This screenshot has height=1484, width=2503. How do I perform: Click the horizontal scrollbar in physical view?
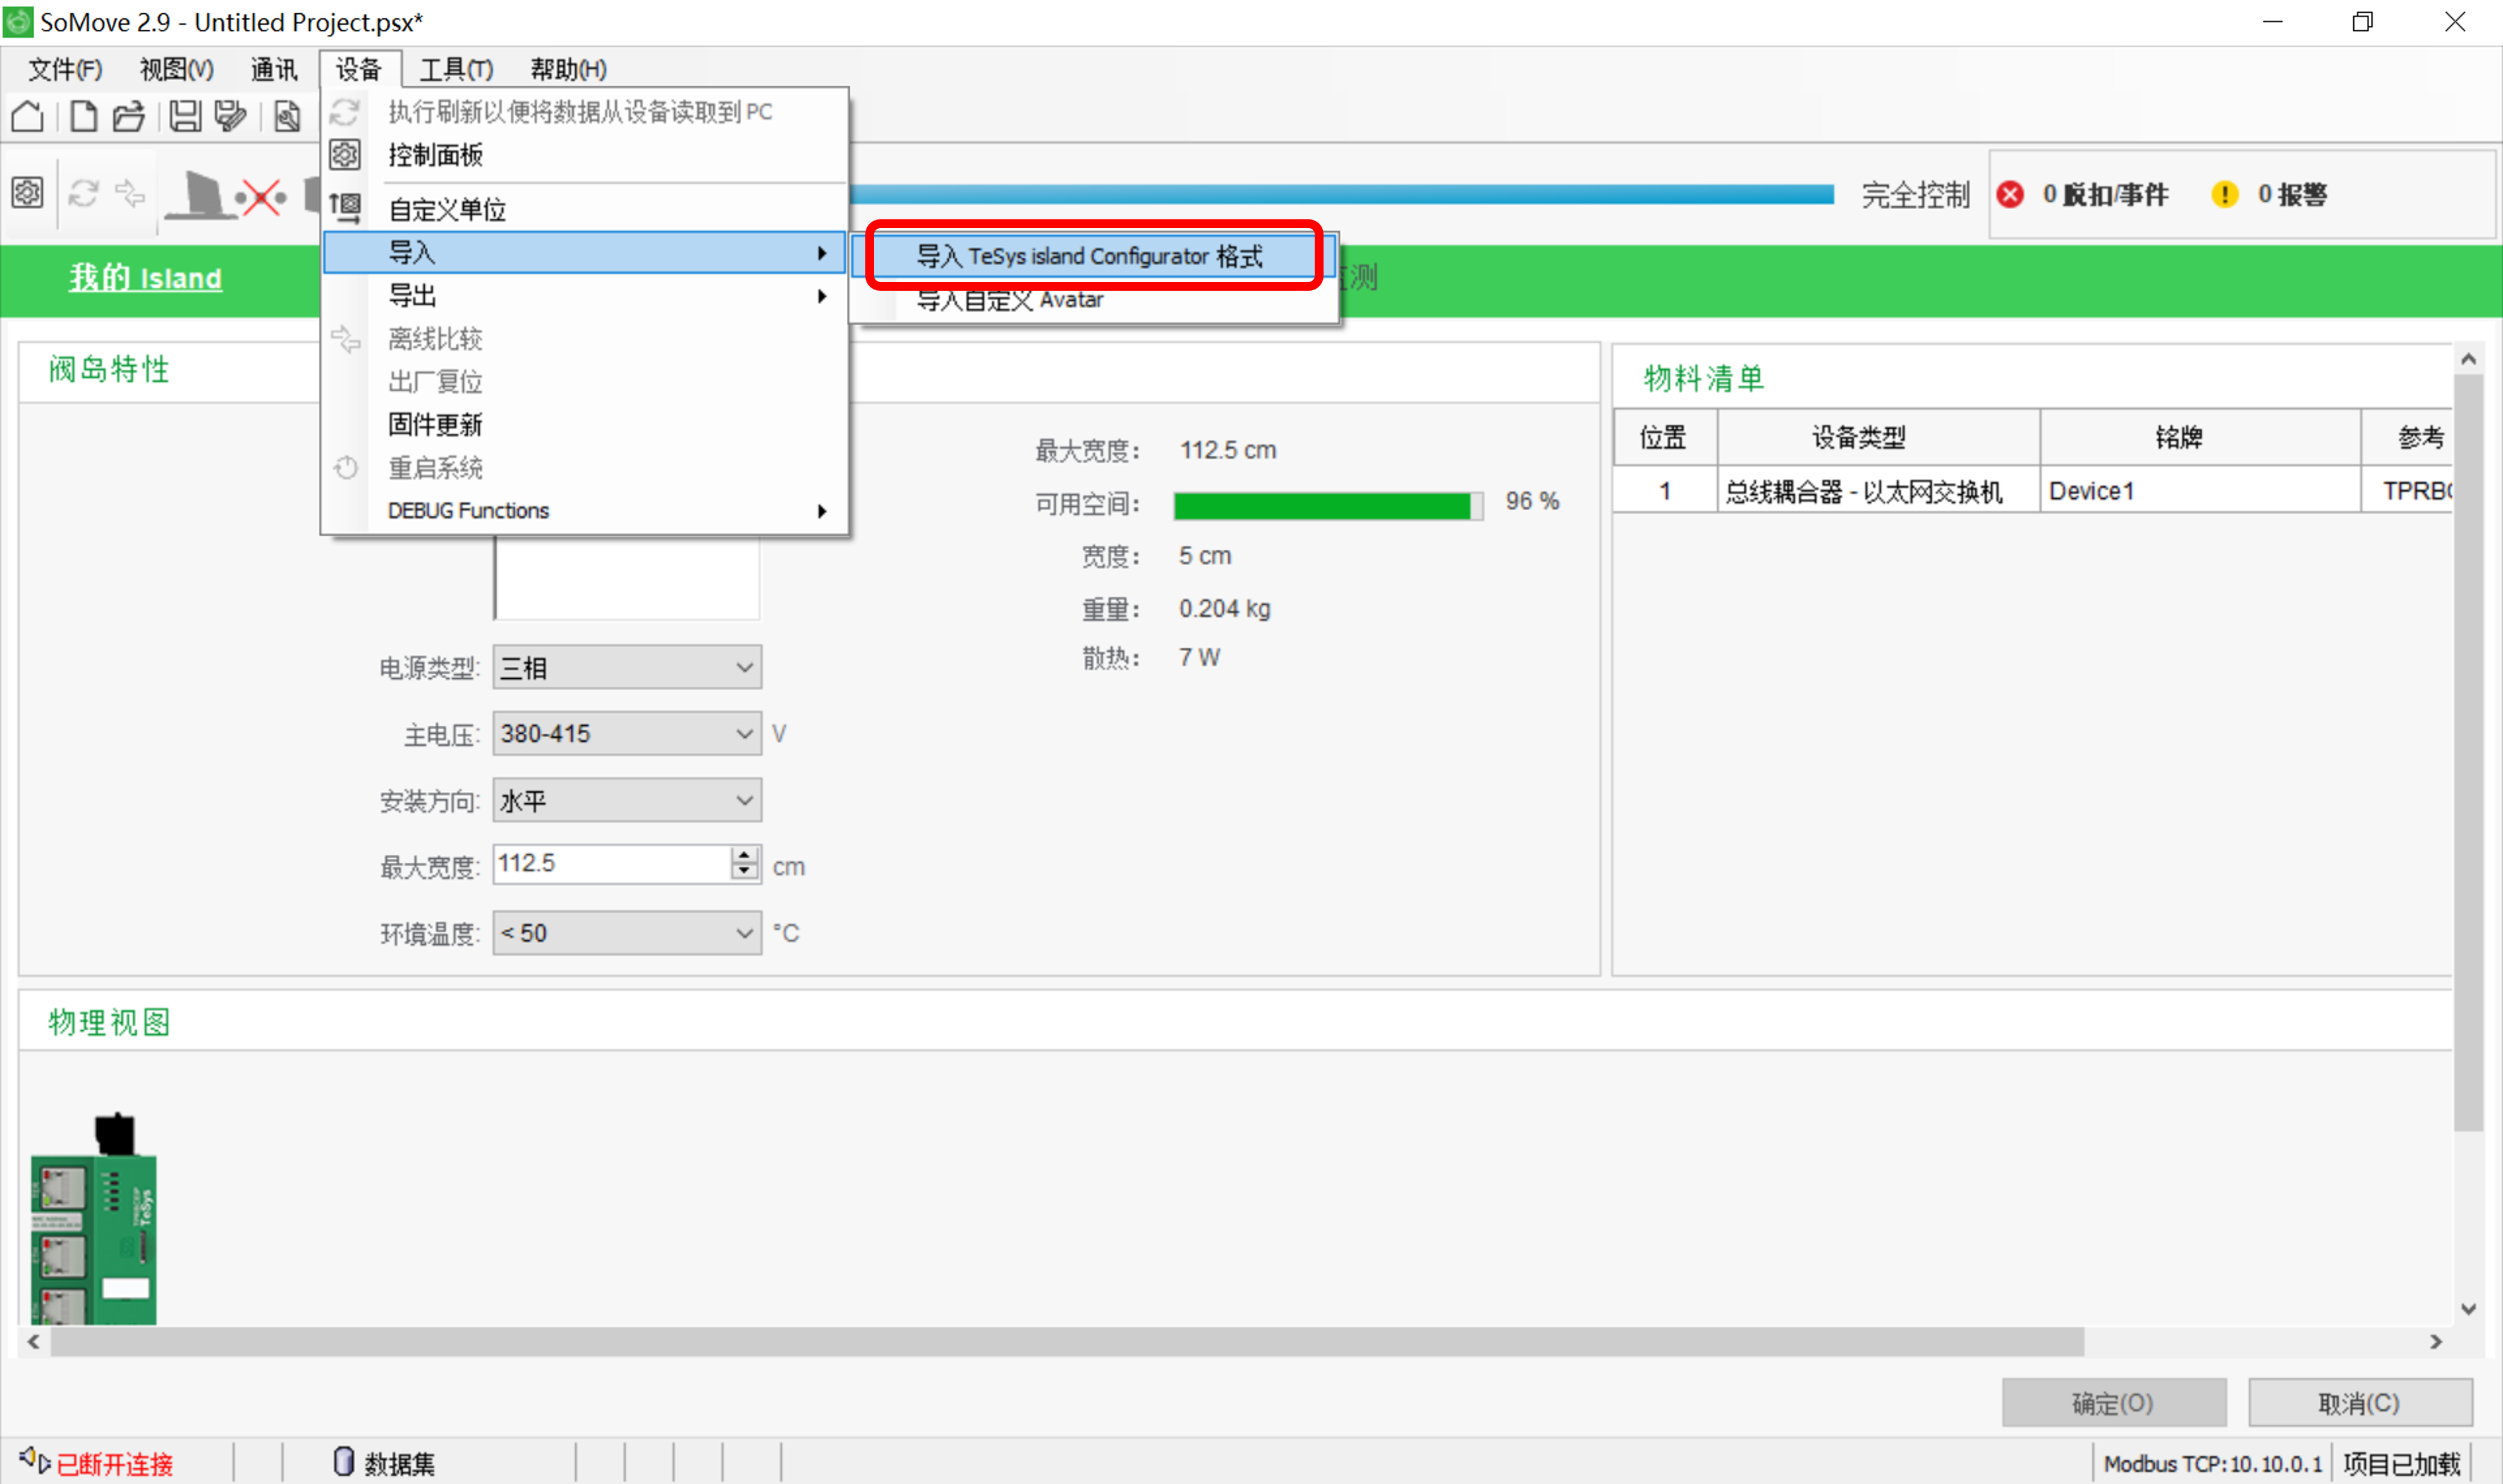(x=1066, y=1342)
